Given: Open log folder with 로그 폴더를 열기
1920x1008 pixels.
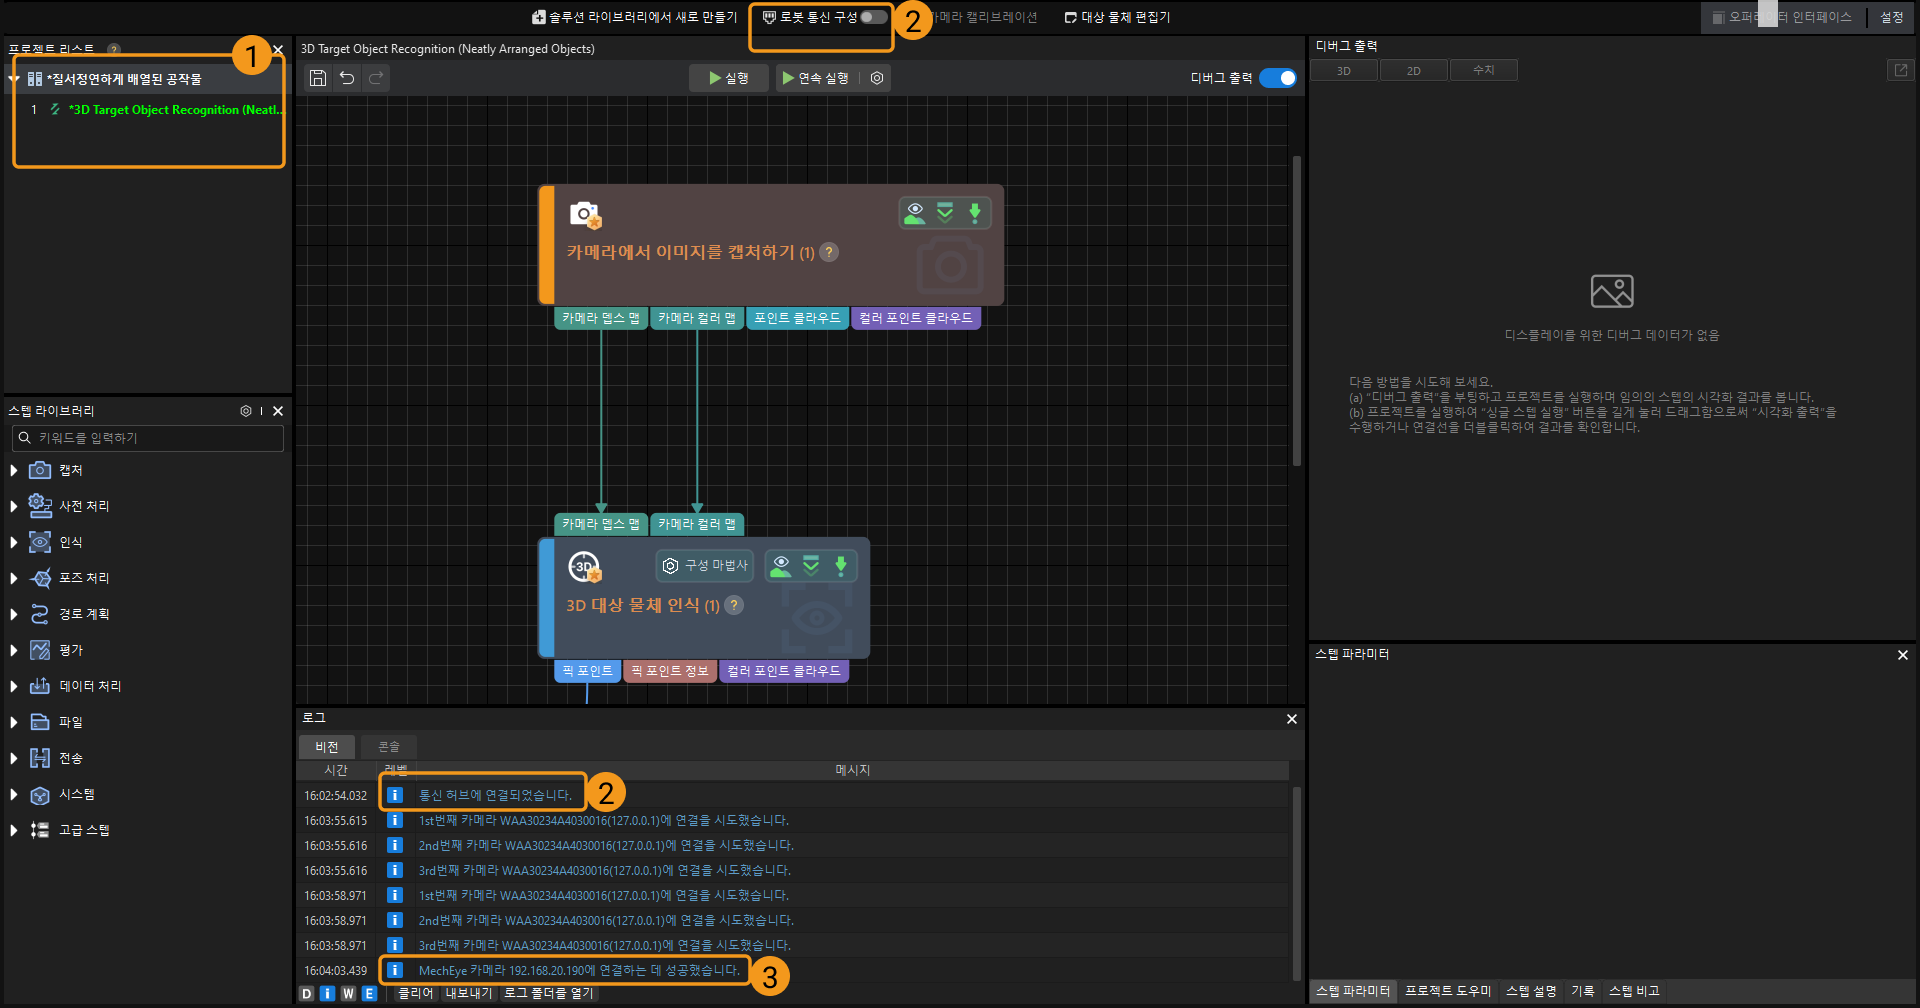Looking at the screenshot, I should [x=549, y=993].
